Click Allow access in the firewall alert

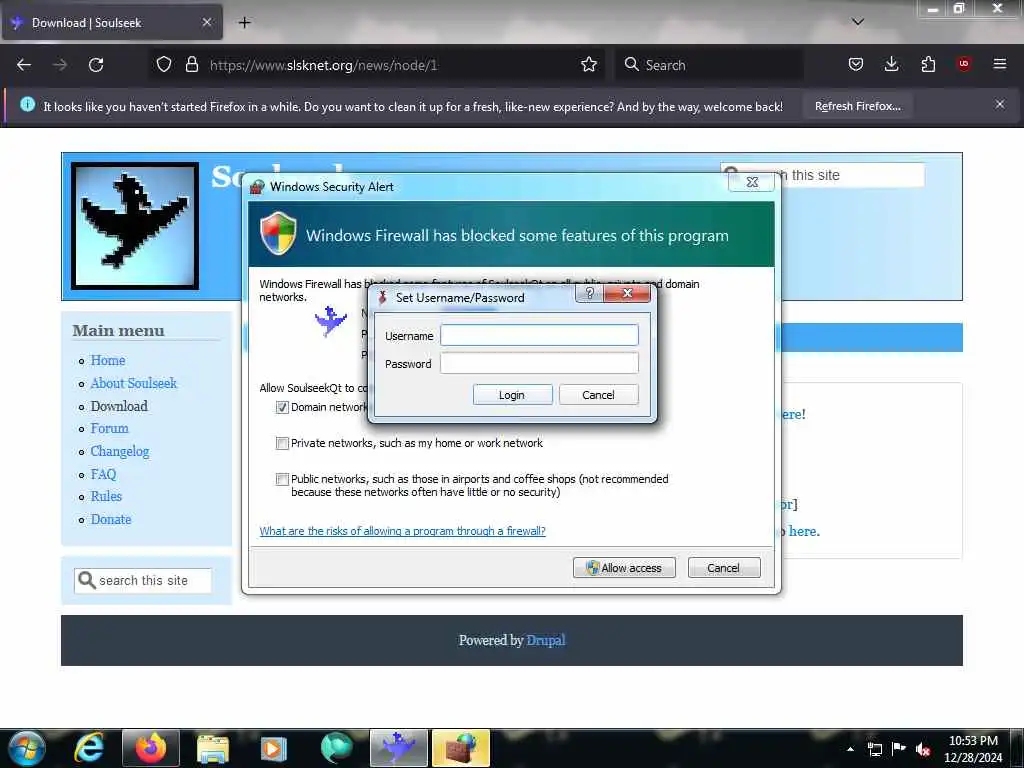click(624, 568)
